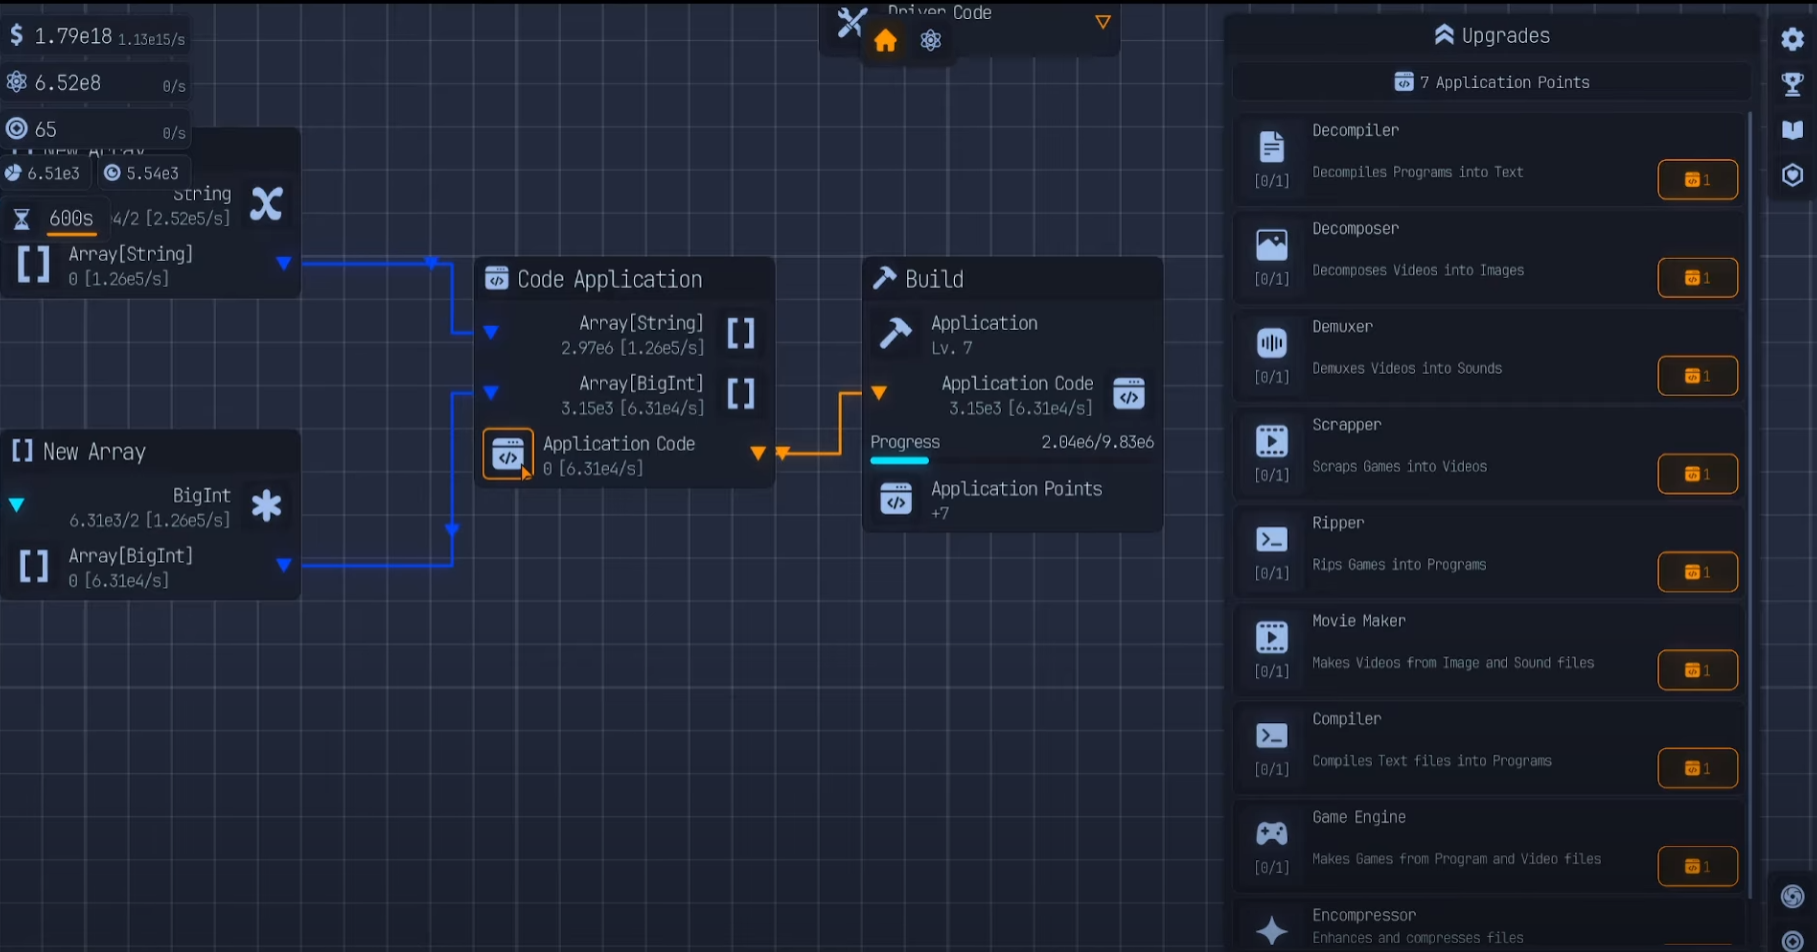Open the settings gear in the sidebar
This screenshot has height=952, width=1817.
tap(1792, 39)
